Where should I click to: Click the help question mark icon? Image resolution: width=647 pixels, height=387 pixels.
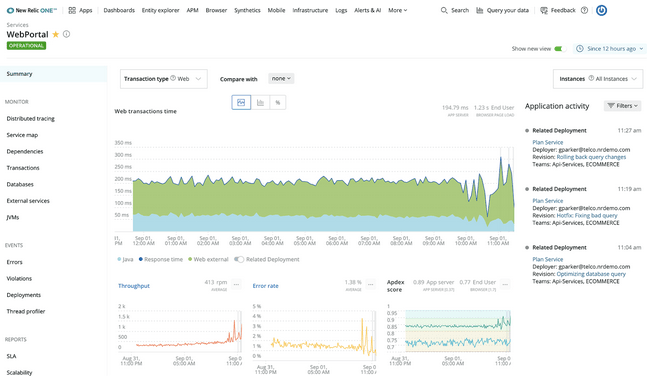[x=584, y=10]
